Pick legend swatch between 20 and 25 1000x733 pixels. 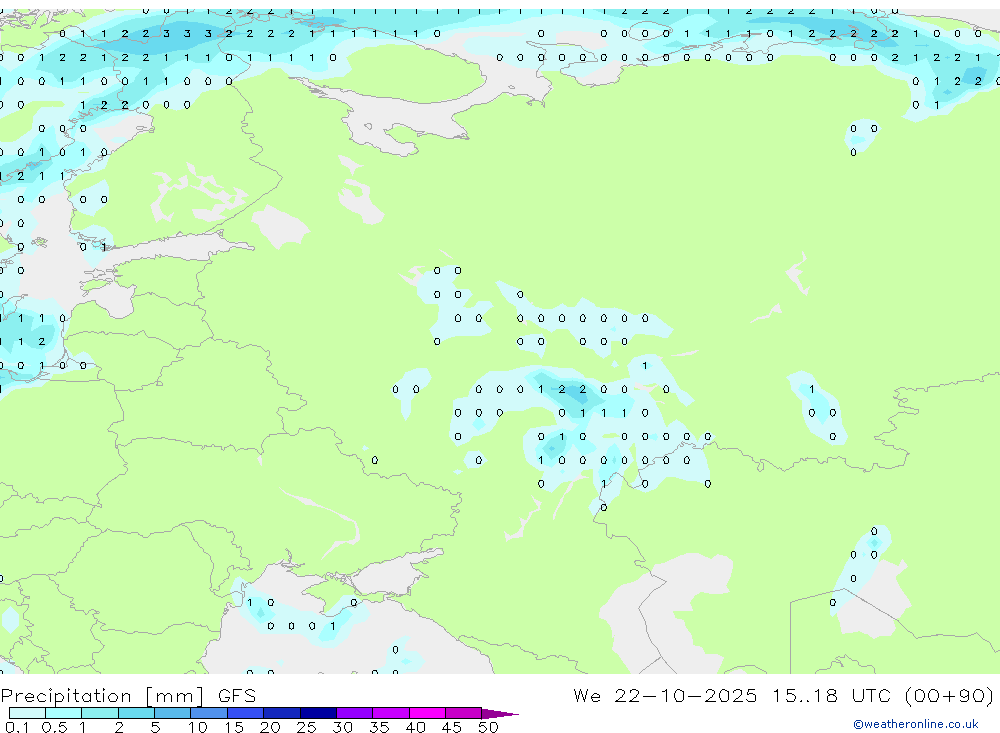click(x=282, y=713)
